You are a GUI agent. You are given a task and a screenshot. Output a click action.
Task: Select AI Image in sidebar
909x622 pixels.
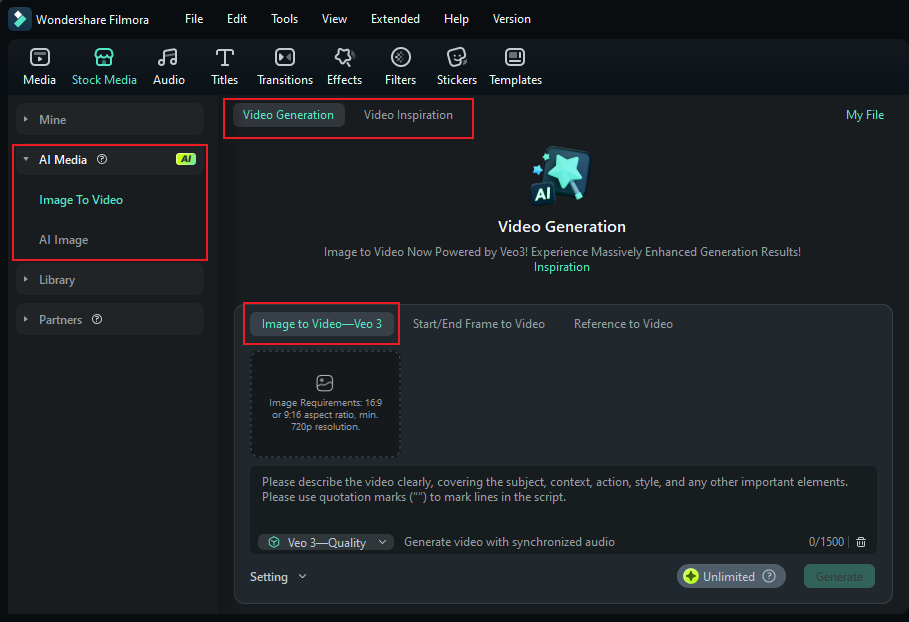point(63,240)
